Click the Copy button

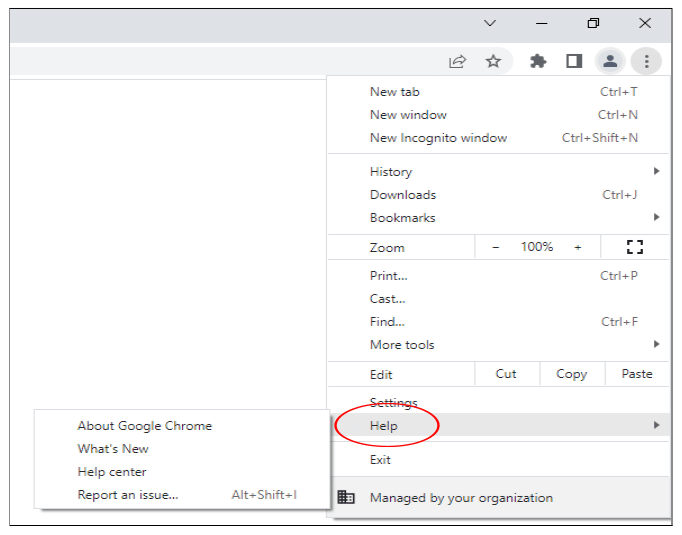pos(572,374)
